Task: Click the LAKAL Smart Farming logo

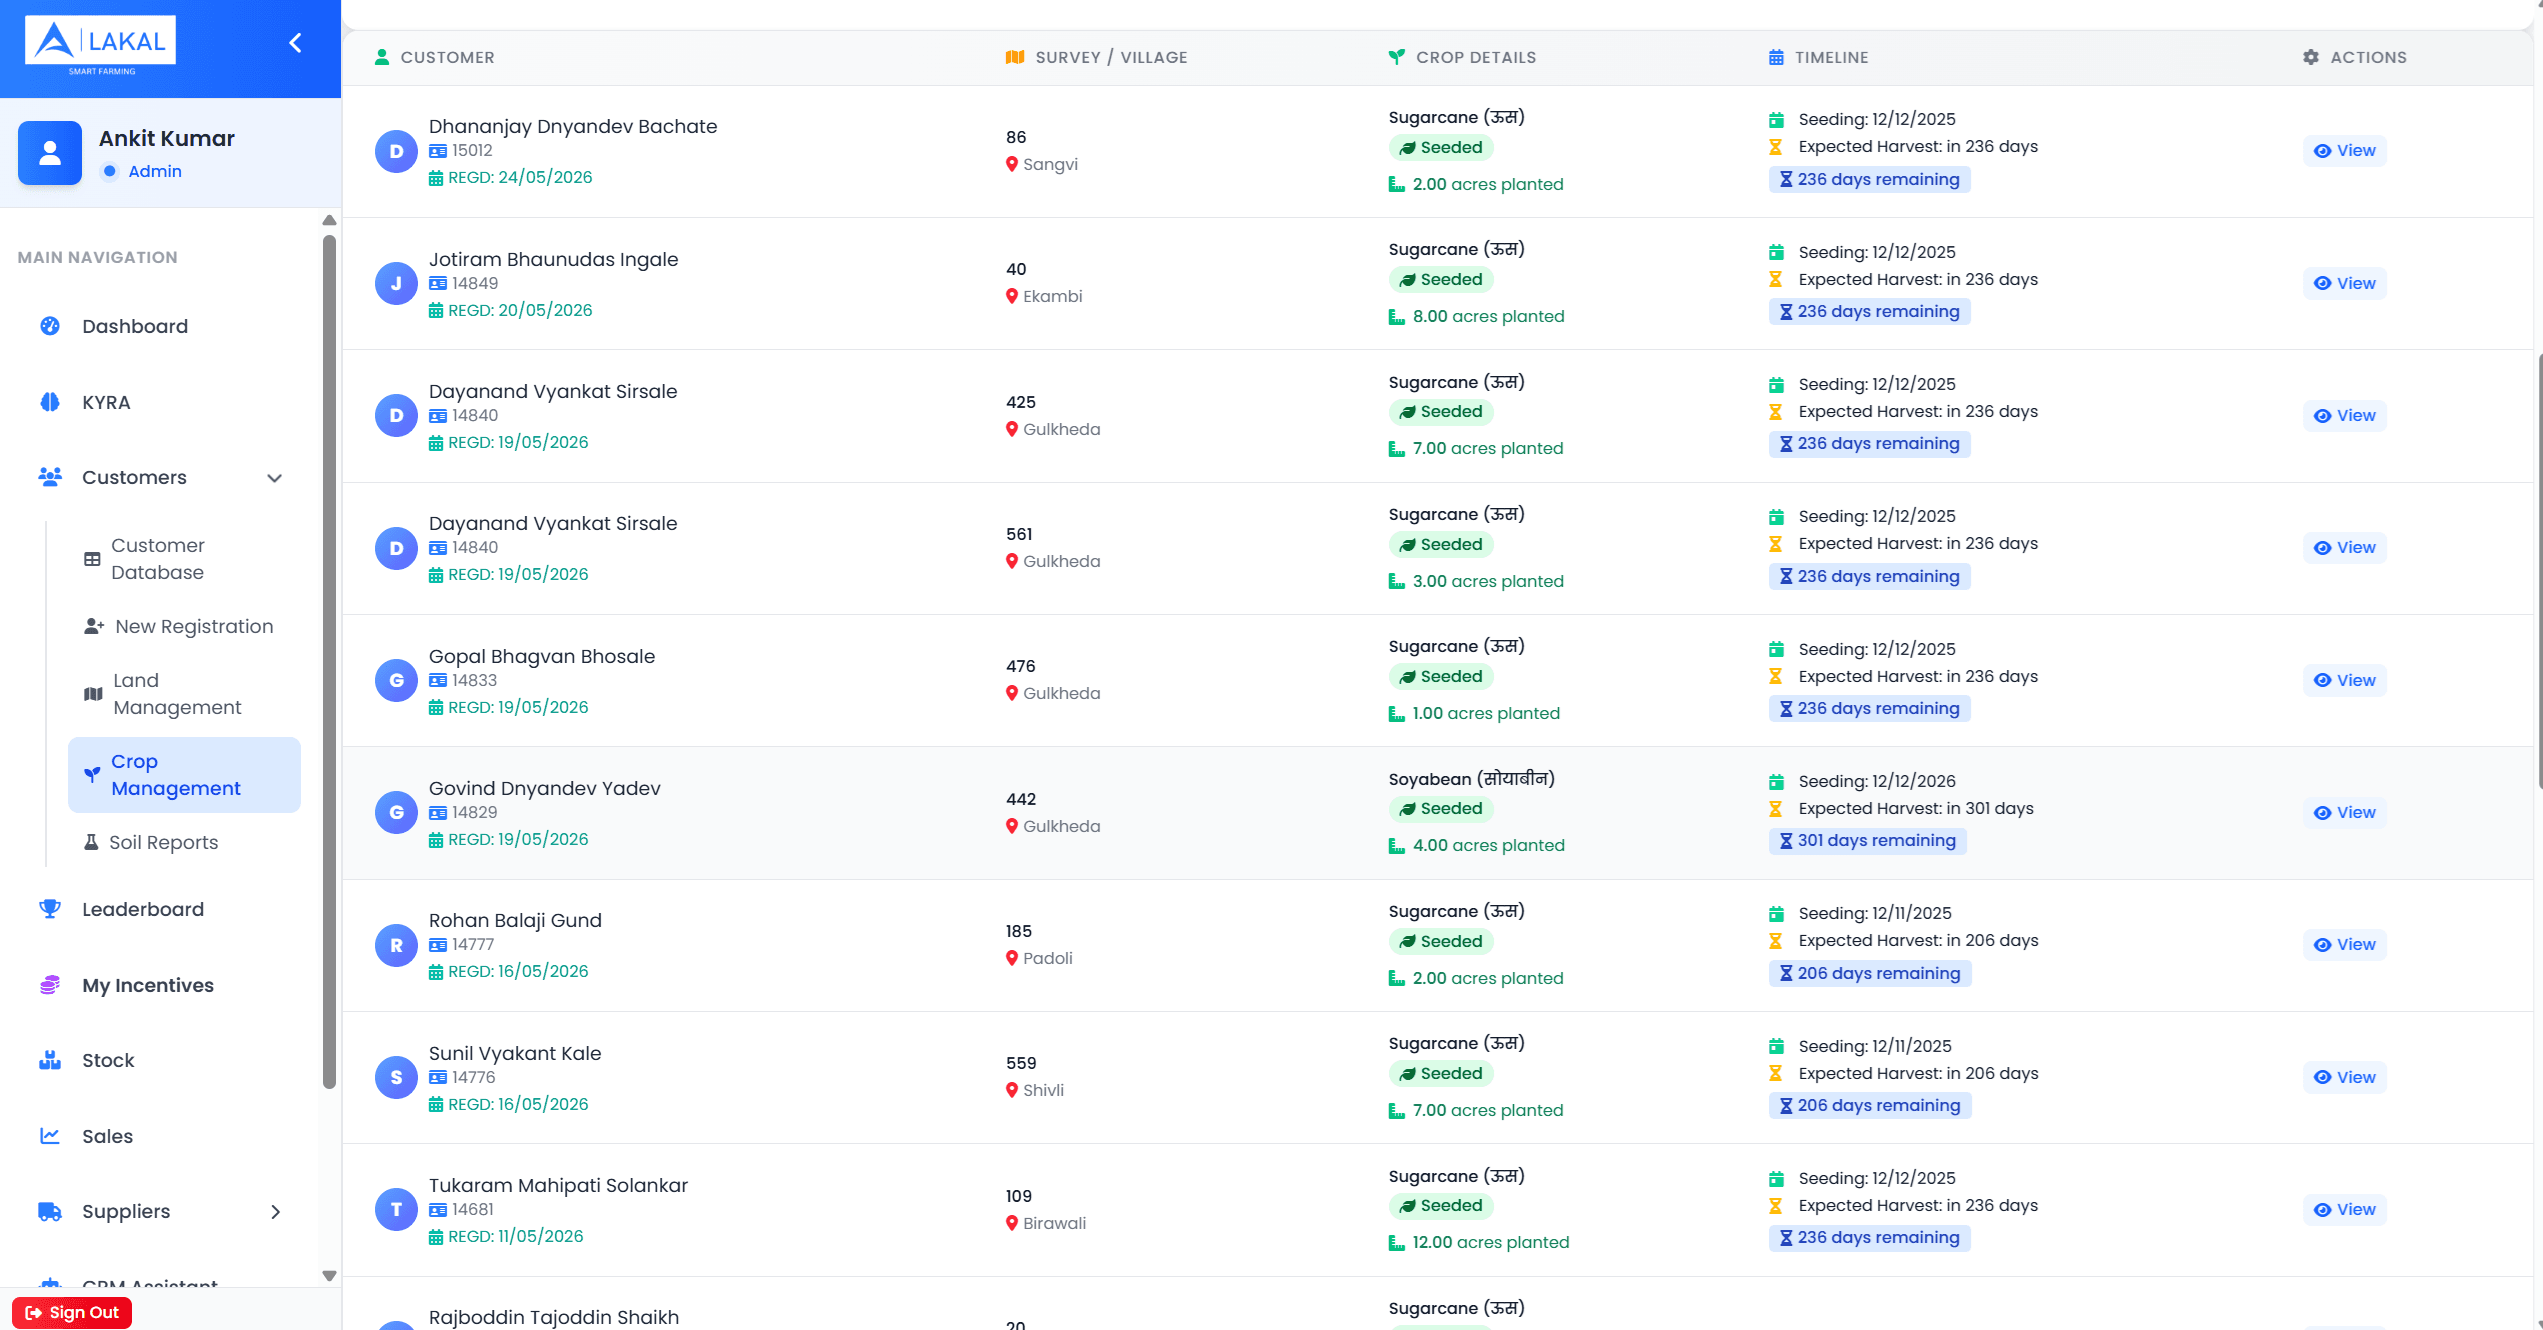Action: (100, 44)
